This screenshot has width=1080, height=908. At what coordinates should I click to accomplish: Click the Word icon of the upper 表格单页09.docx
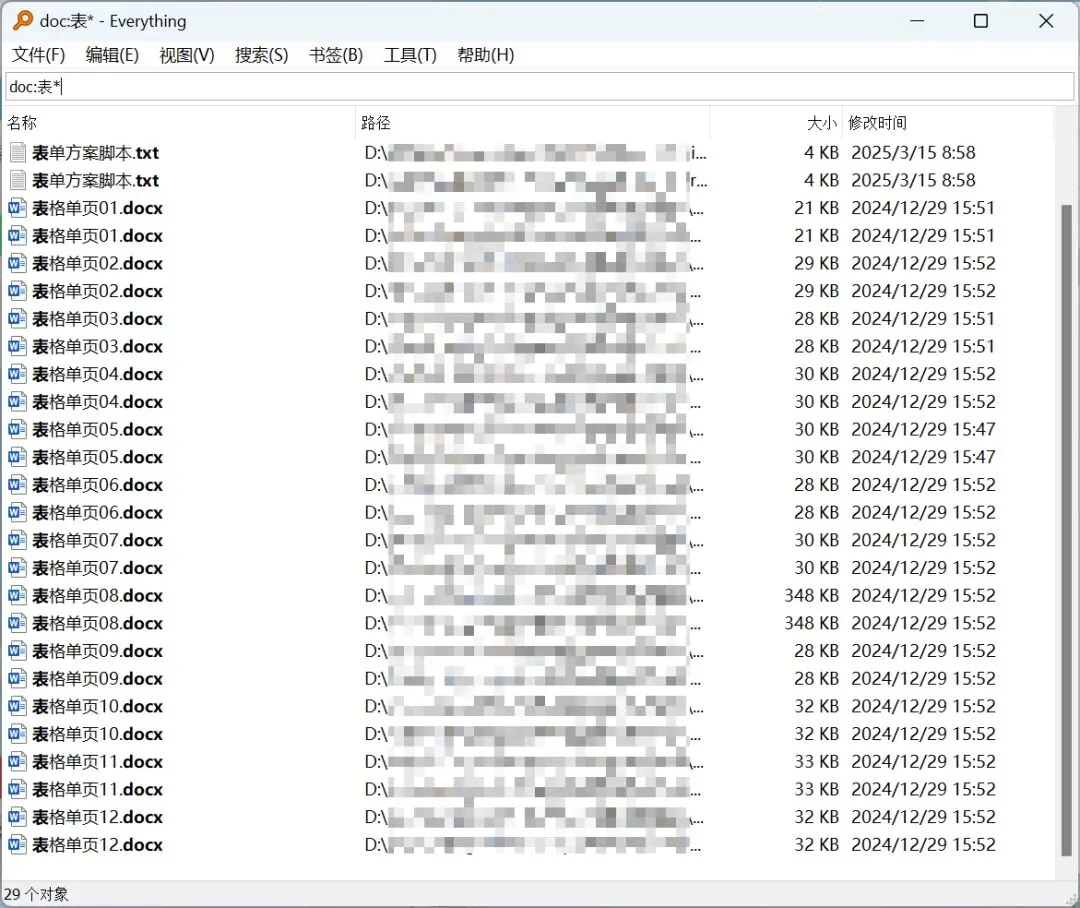(x=17, y=651)
